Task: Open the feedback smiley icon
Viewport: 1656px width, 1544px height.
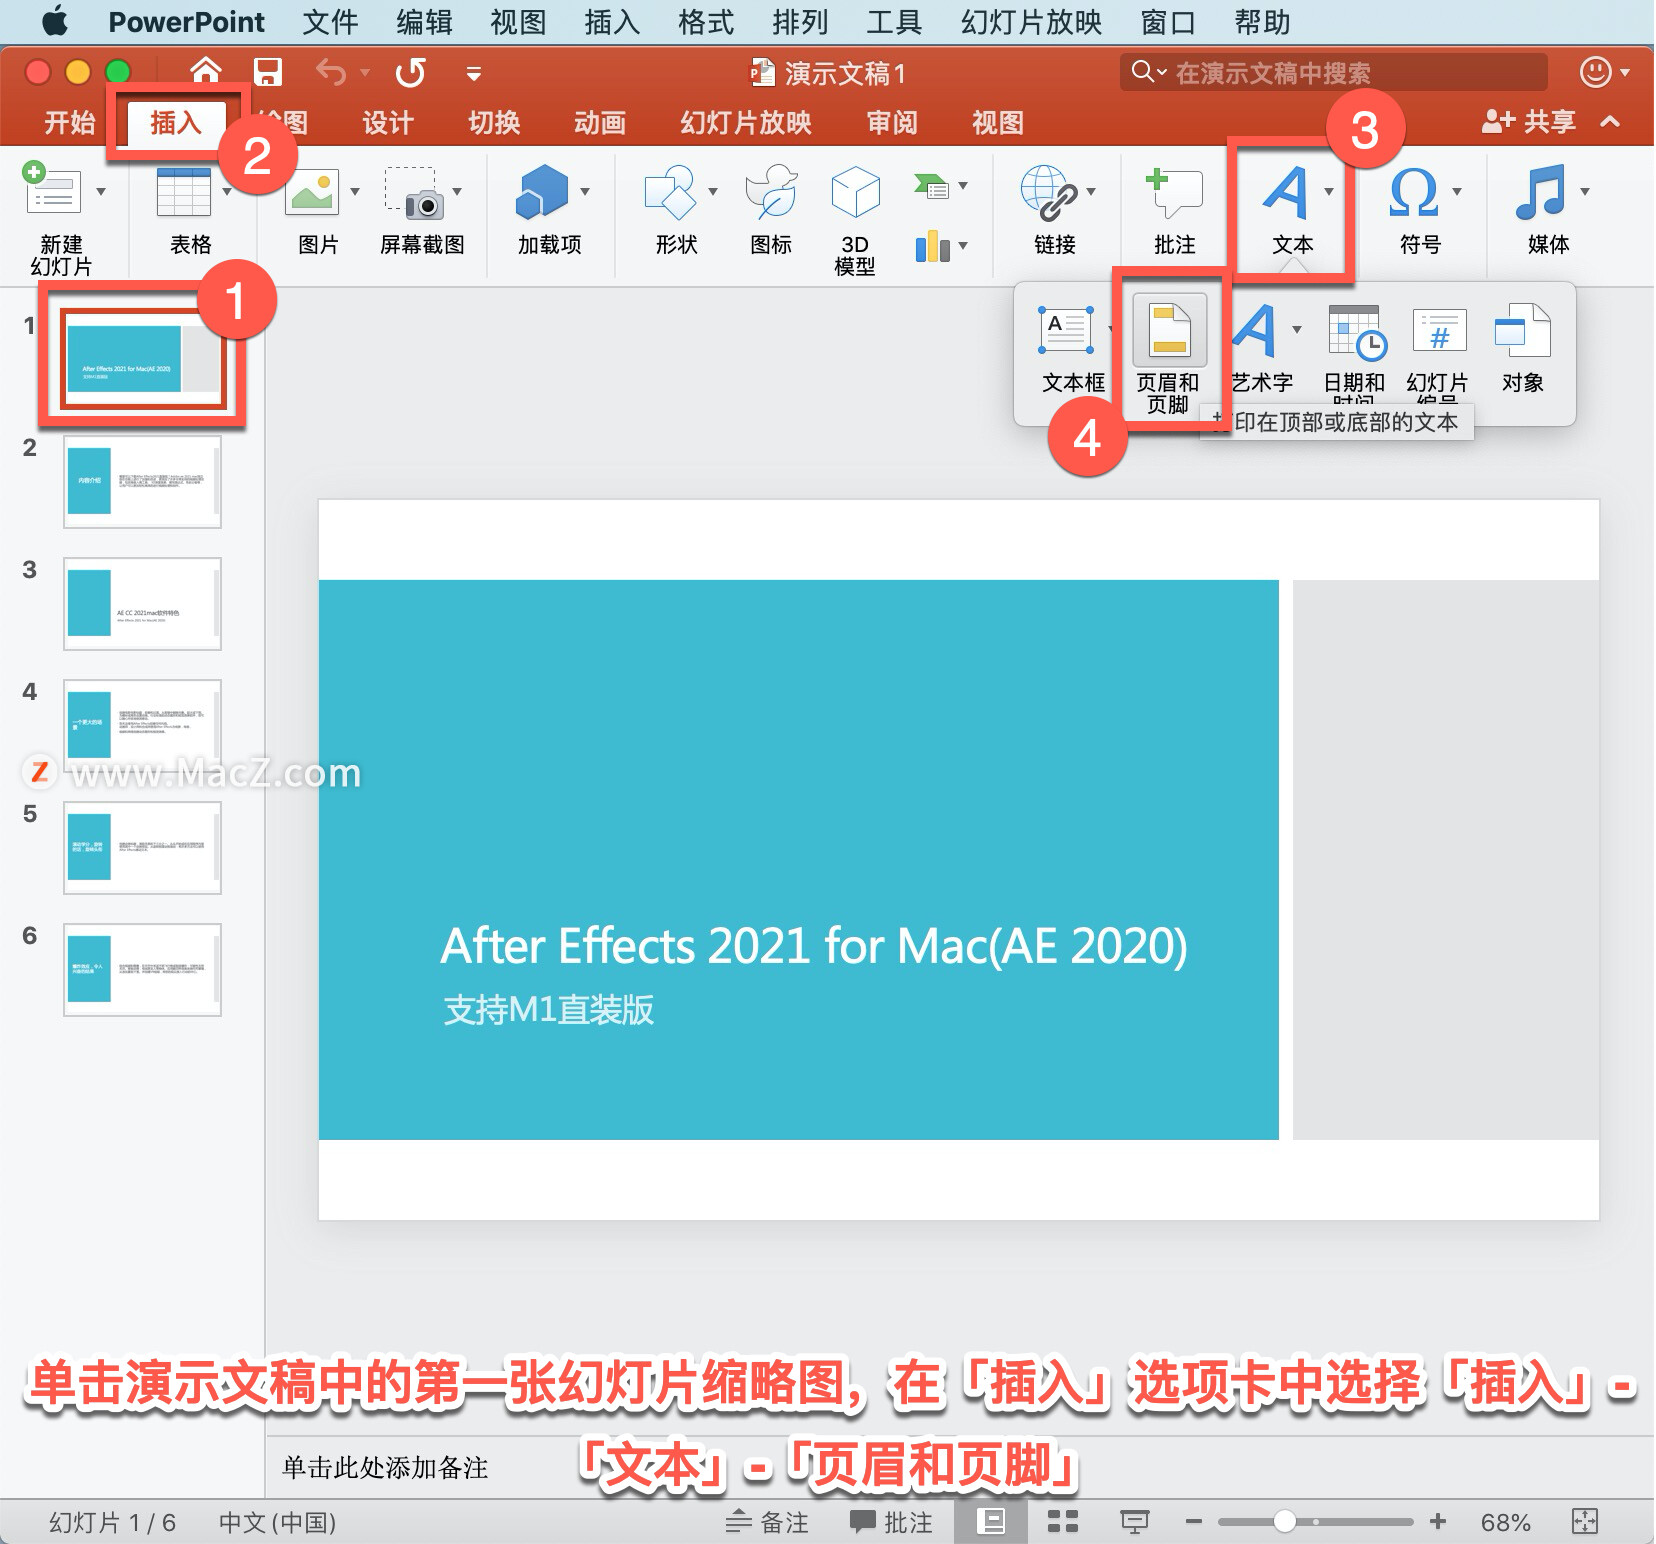Action: 1595,72
